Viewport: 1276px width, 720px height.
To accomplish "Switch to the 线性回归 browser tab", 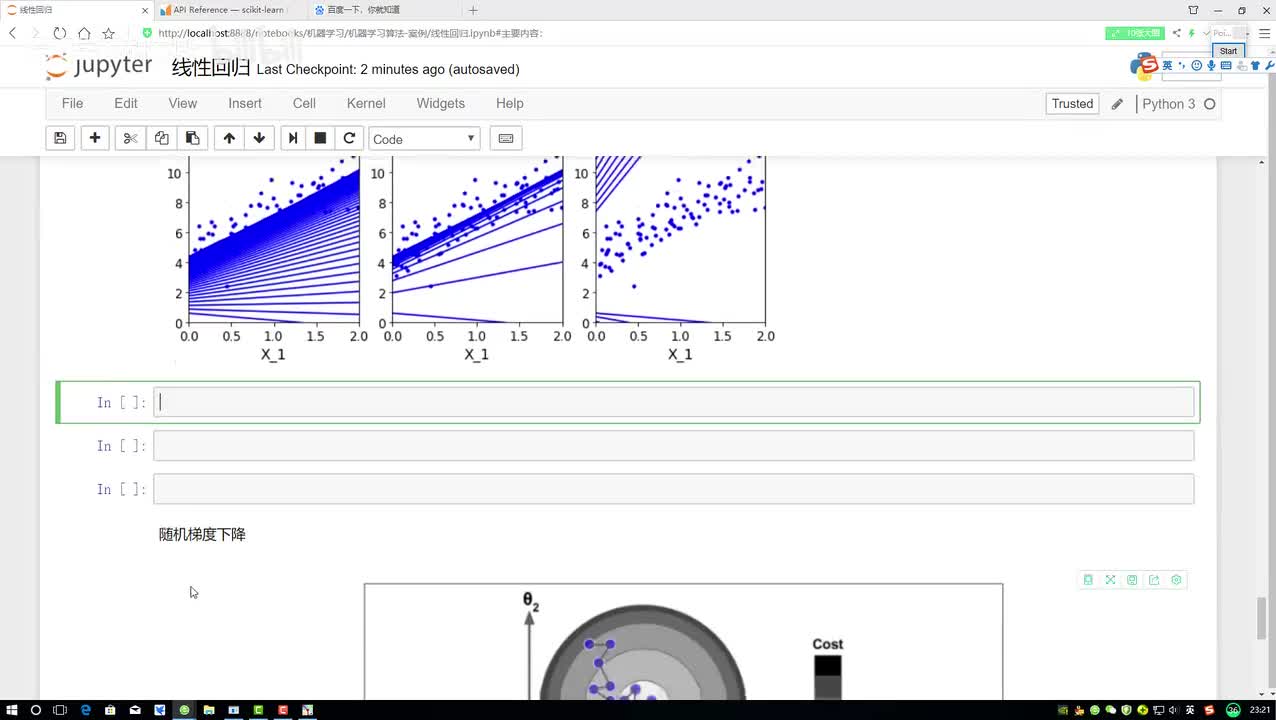I will coord(75,10).
